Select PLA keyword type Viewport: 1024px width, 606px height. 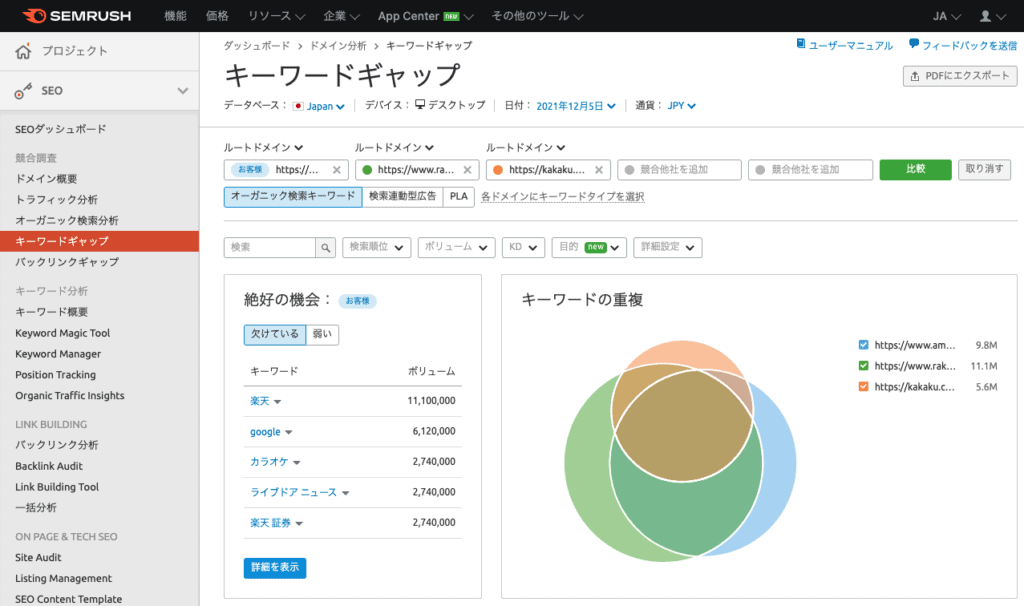458,197
